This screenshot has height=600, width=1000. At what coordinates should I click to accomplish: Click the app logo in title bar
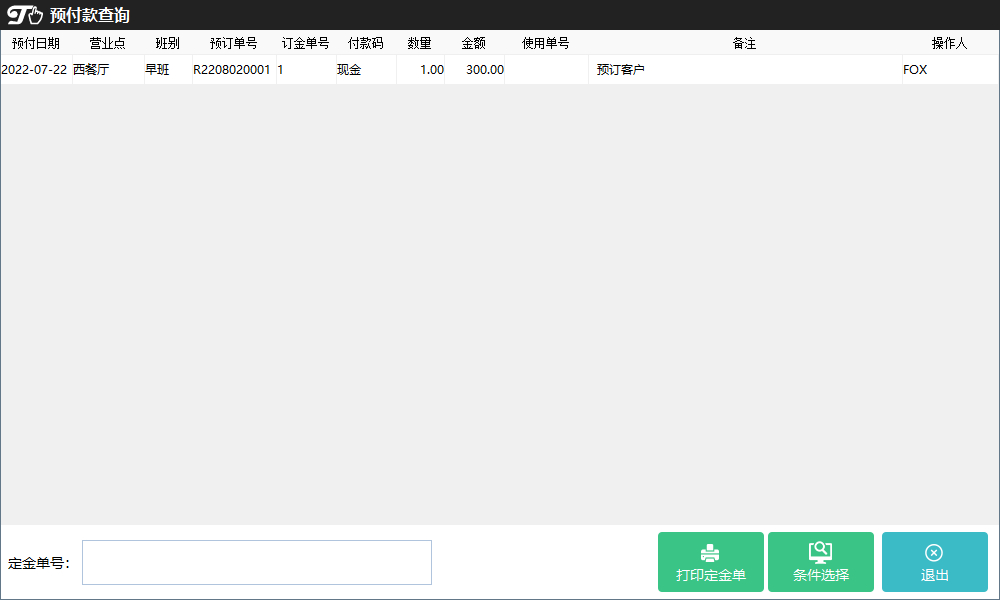26,15
